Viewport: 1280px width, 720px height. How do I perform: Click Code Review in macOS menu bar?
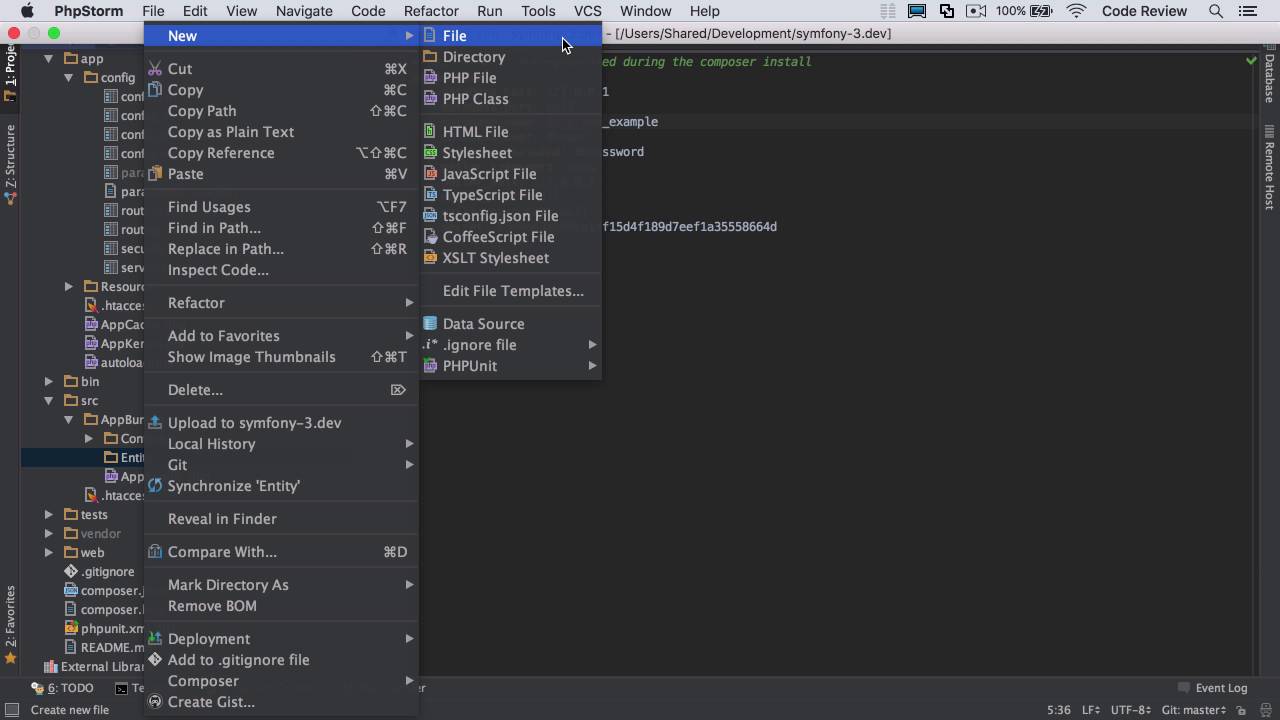click(1144, 11)
